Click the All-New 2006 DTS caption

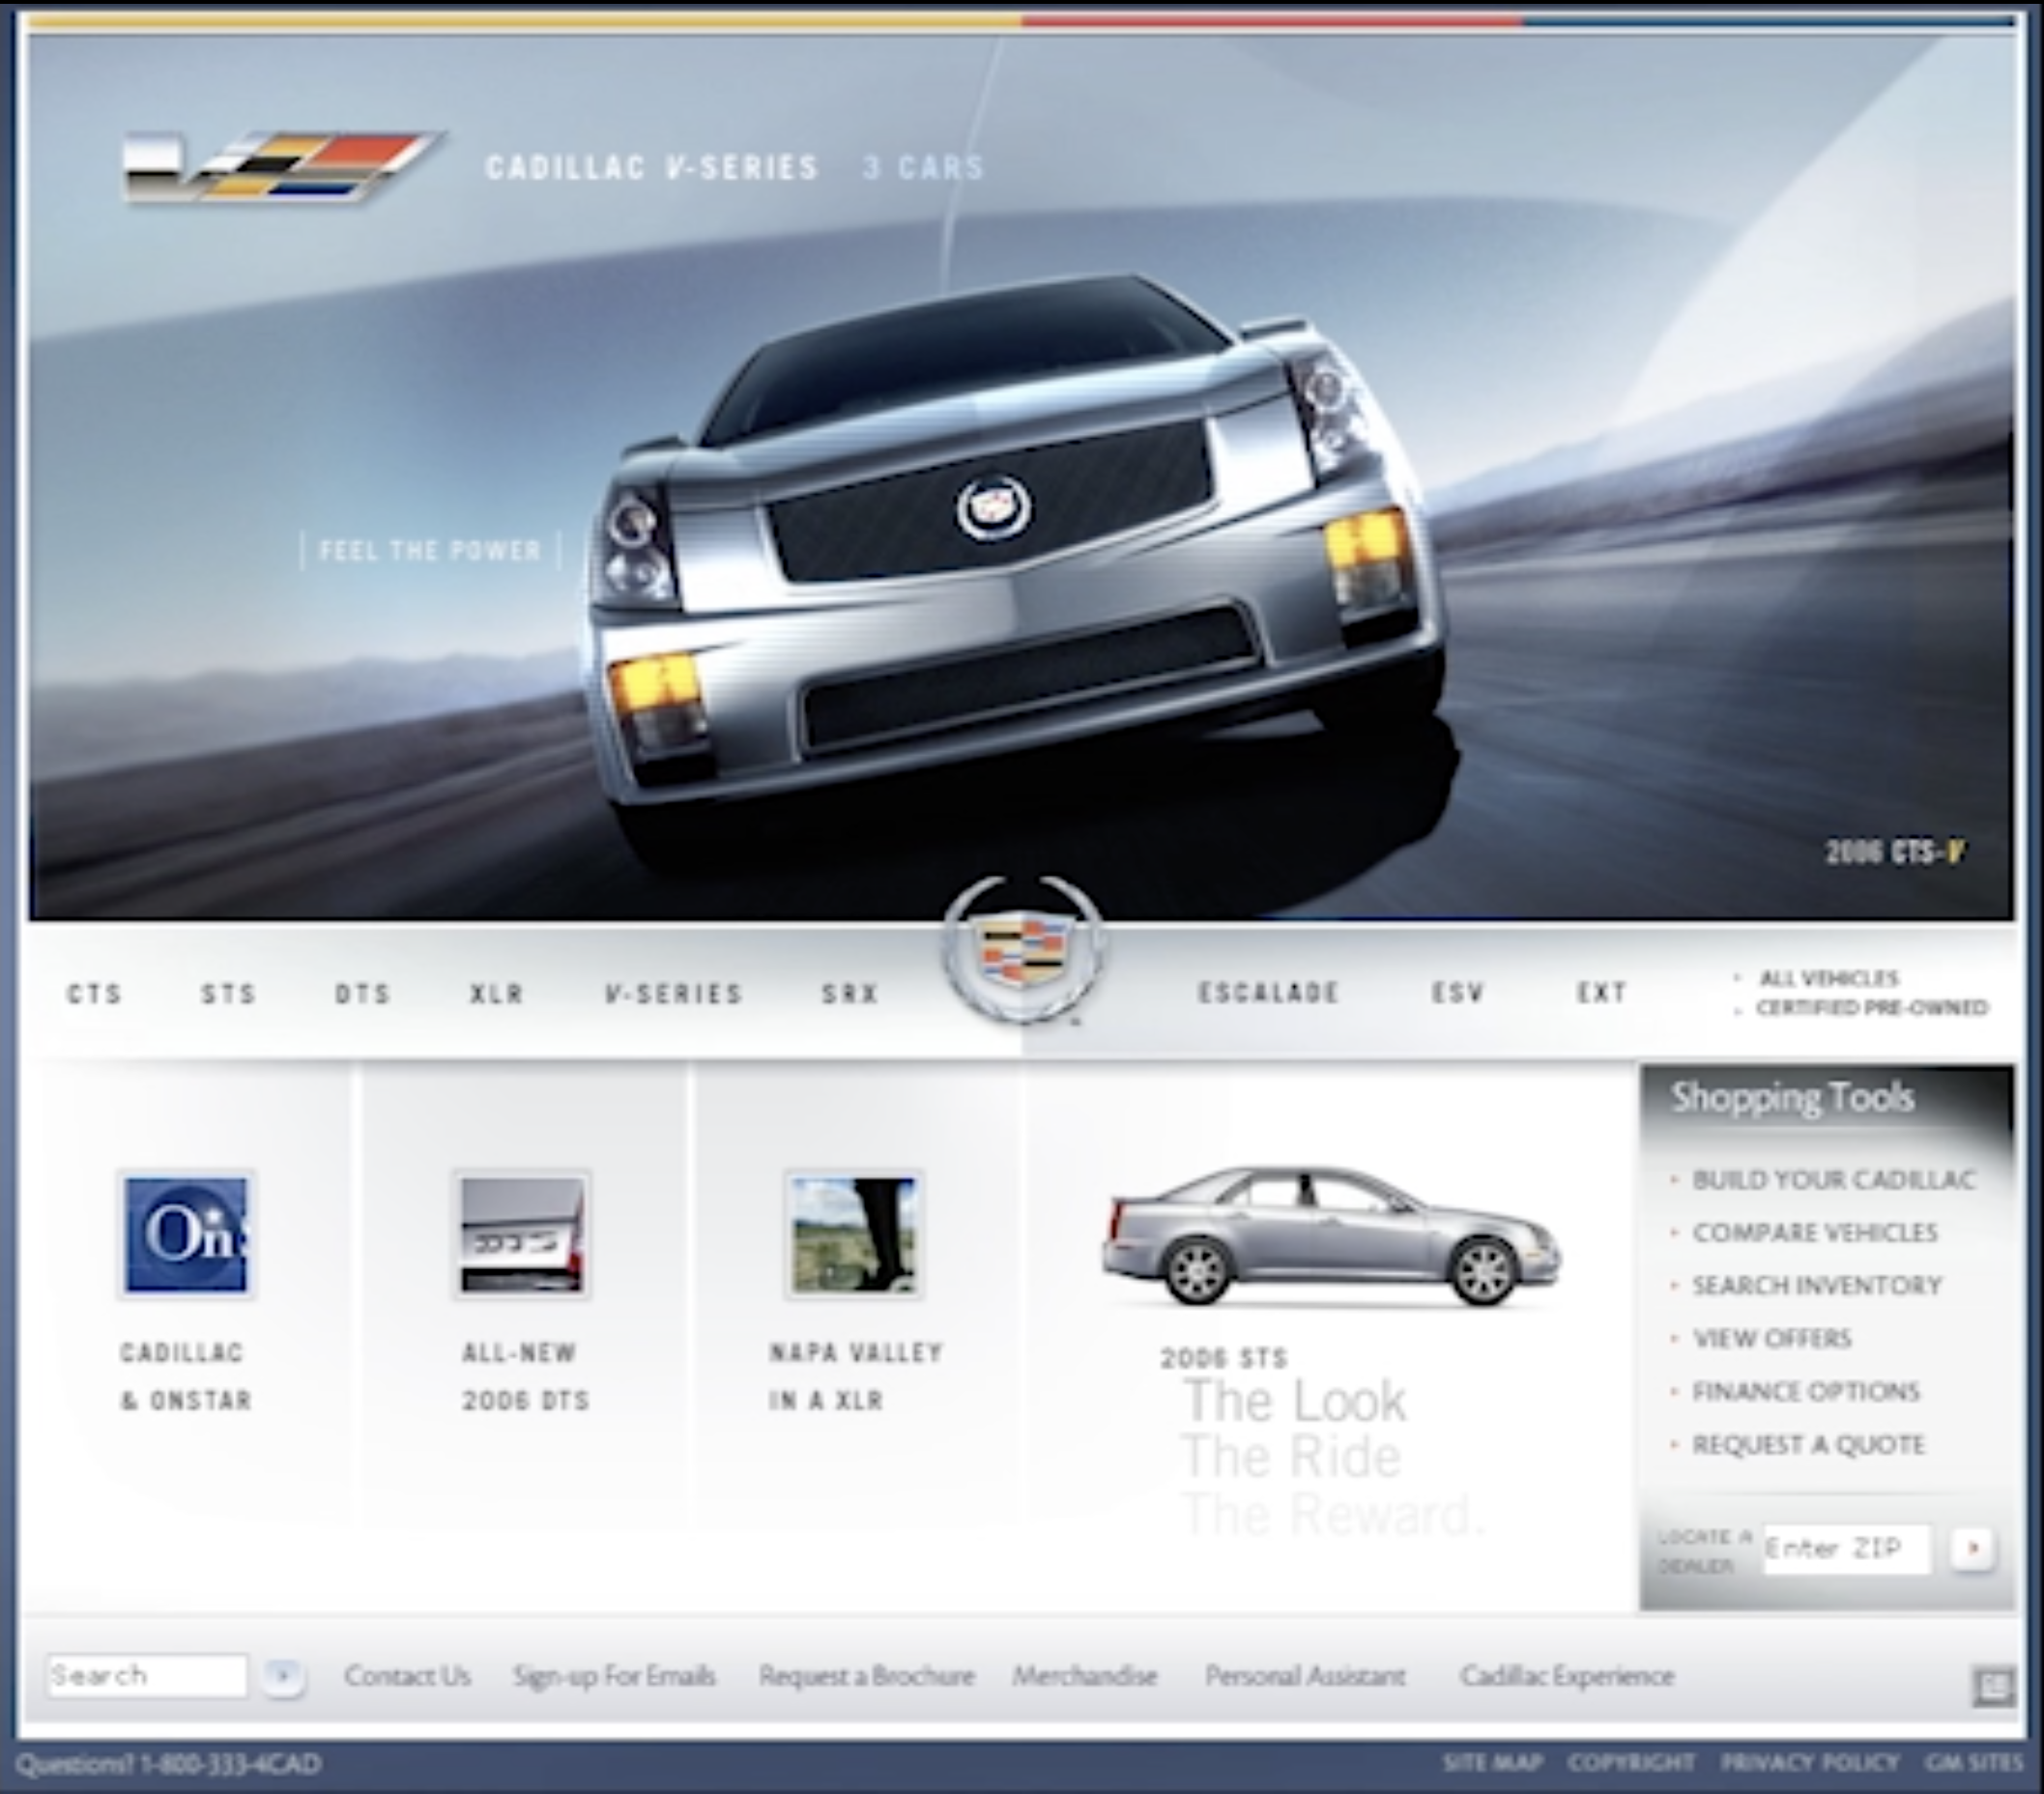(x=525, y=1376)
